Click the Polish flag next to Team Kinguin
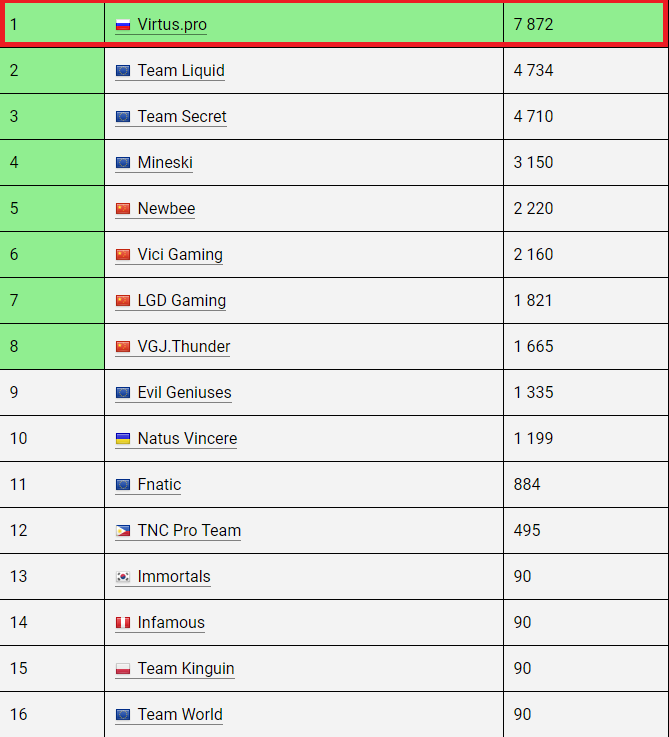Screen dimensions: 669x737 123,669
